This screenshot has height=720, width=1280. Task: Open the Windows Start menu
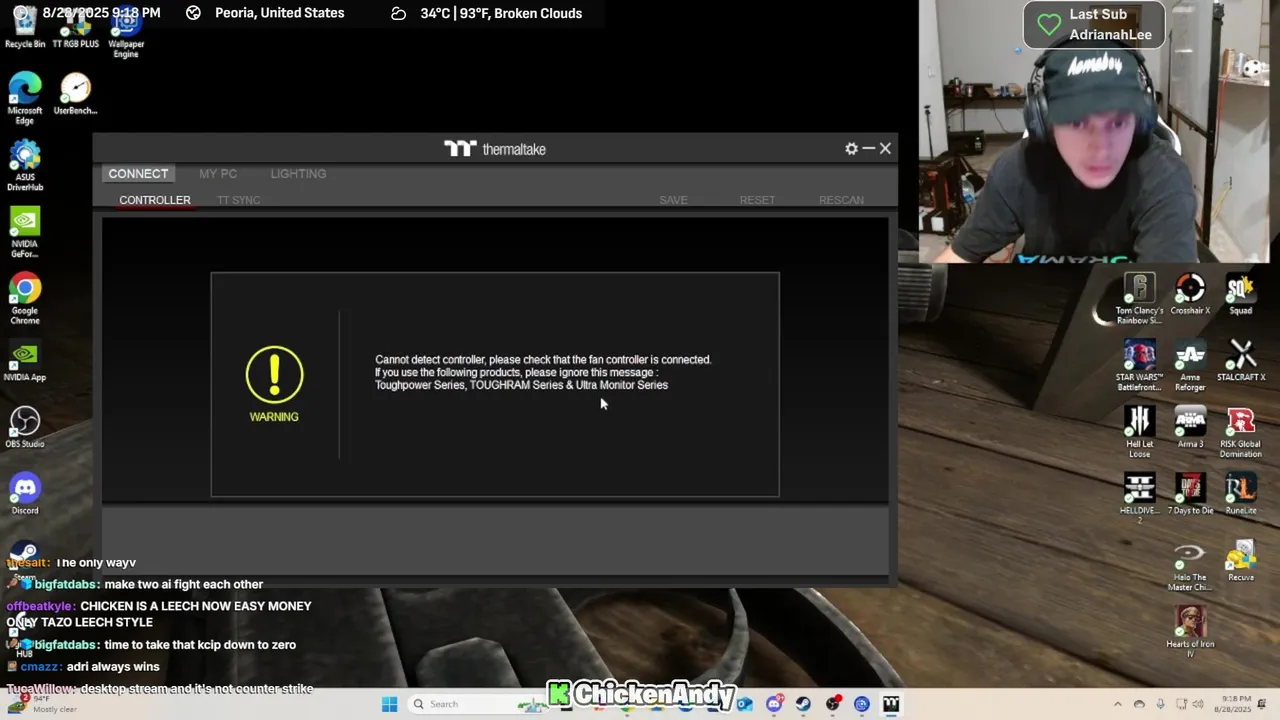coord(389,704)
